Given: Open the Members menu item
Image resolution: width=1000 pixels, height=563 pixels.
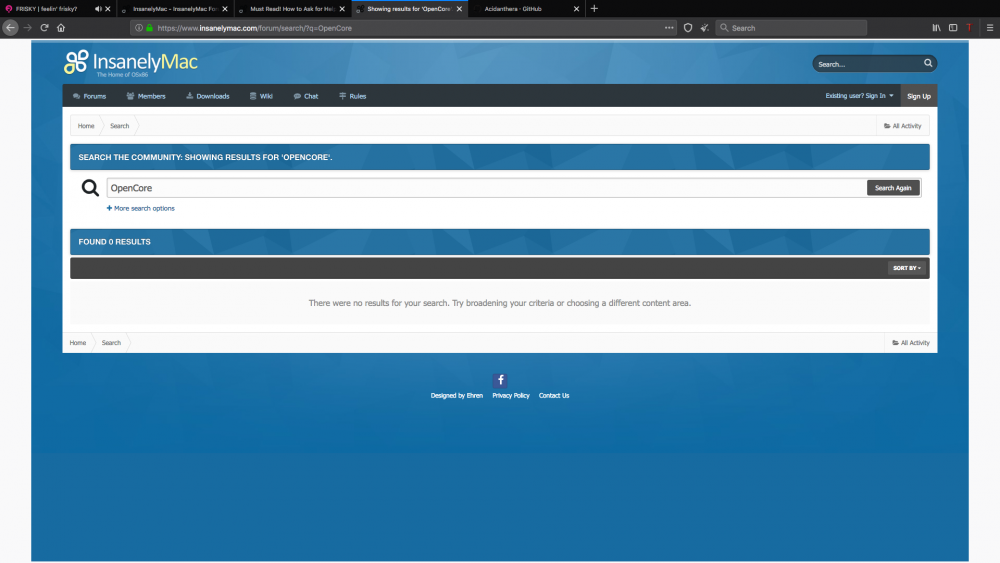Looking at the screenshot, I should point(146,96).
